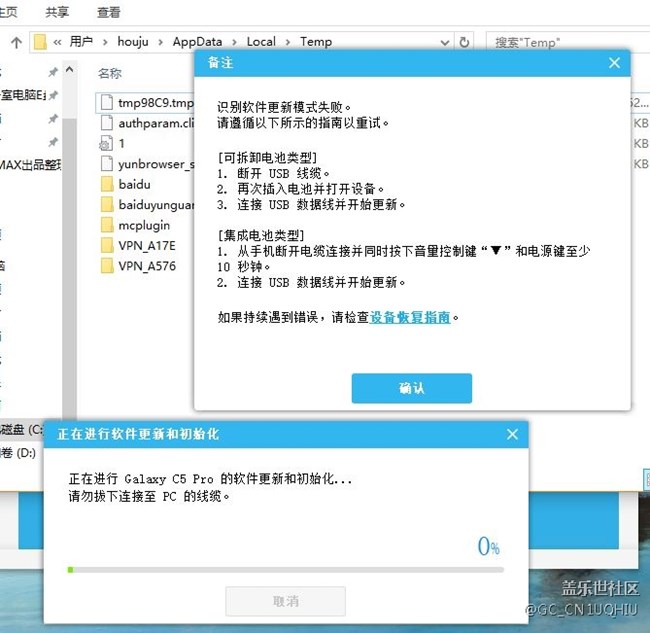Click the 确认 button in 备注 dialog
650x633 pixels.
tap(412, 388)
